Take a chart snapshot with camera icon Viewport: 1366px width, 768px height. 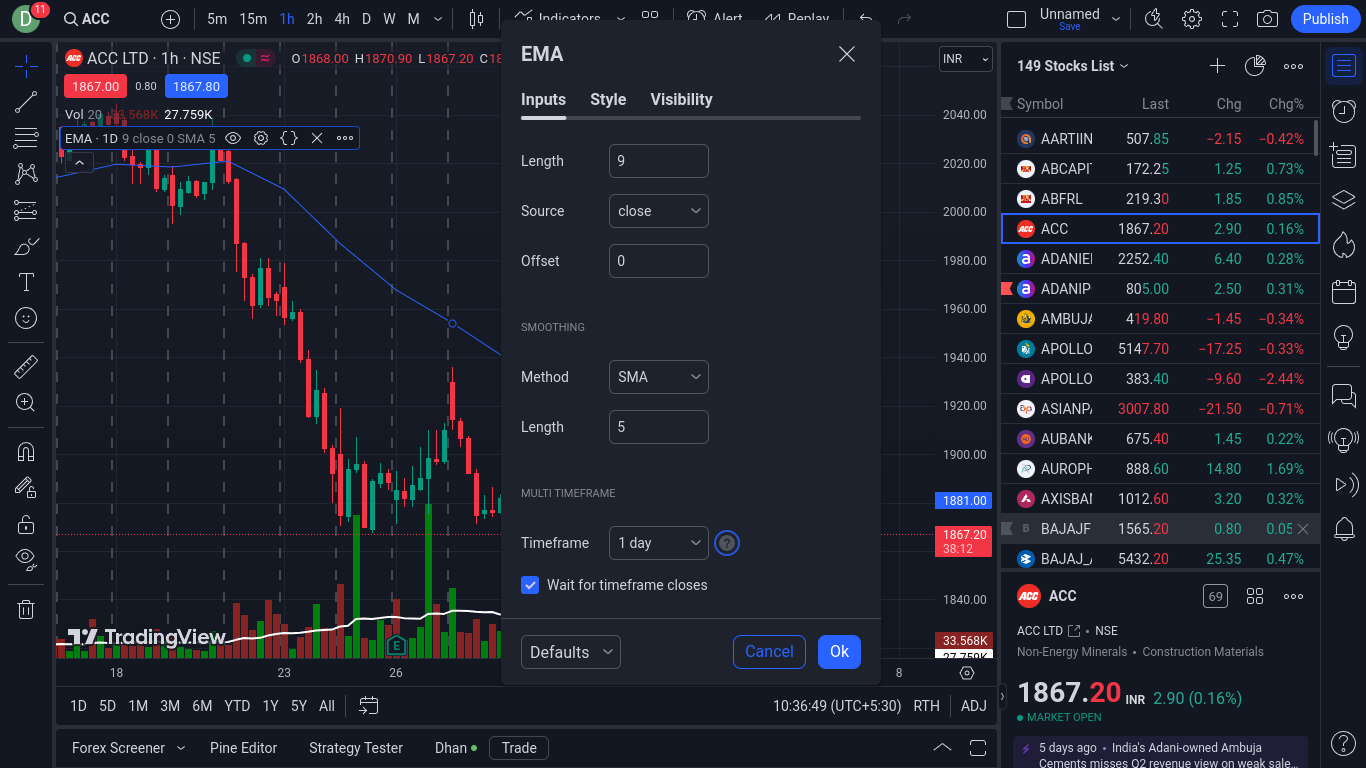[x=1267, y=19]
